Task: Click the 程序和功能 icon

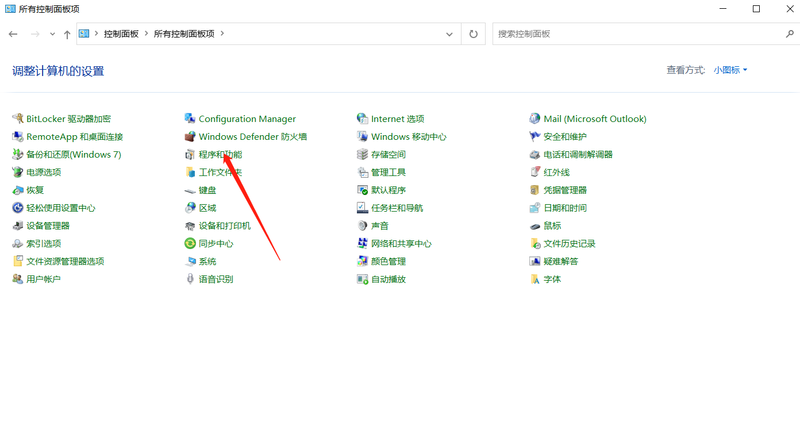Action: pos(190,155)
